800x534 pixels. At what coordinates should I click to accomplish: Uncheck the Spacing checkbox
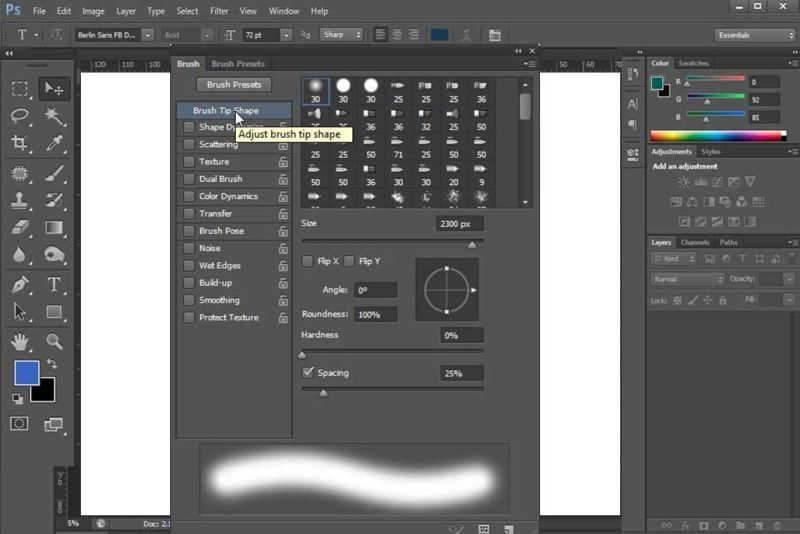(x=308, y=372)
